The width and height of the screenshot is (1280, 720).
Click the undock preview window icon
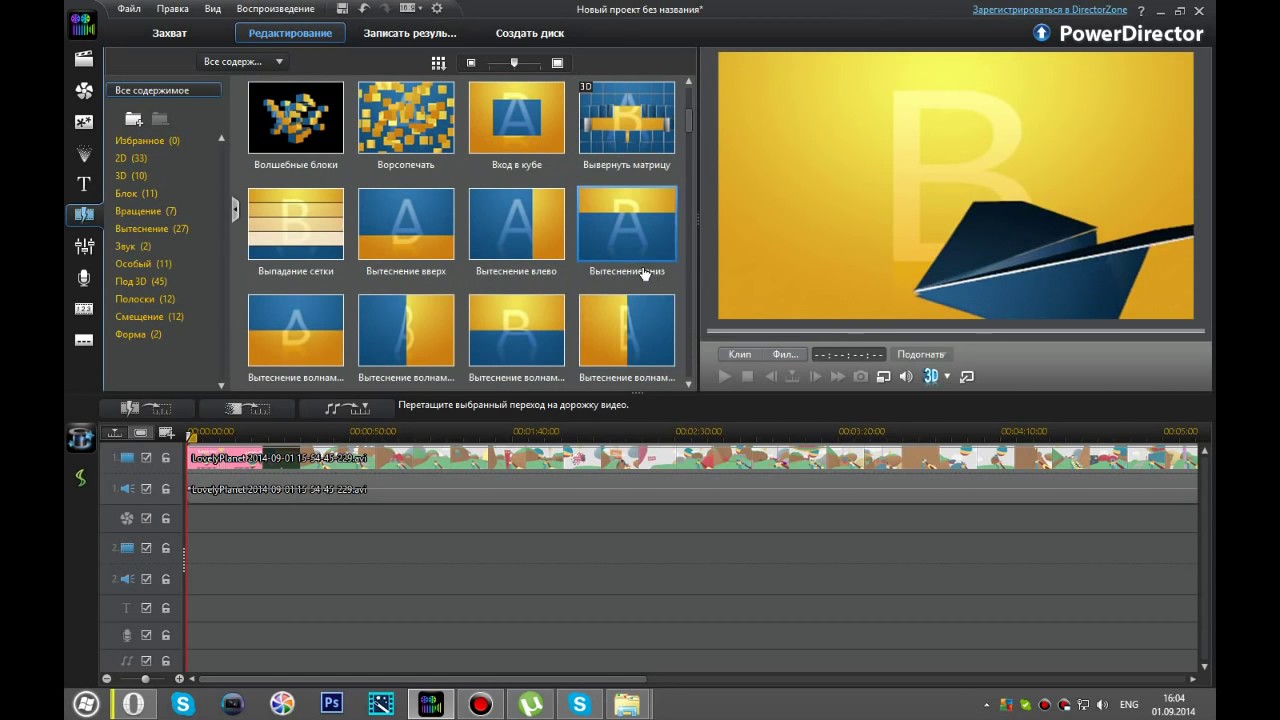tap(967, 376)
